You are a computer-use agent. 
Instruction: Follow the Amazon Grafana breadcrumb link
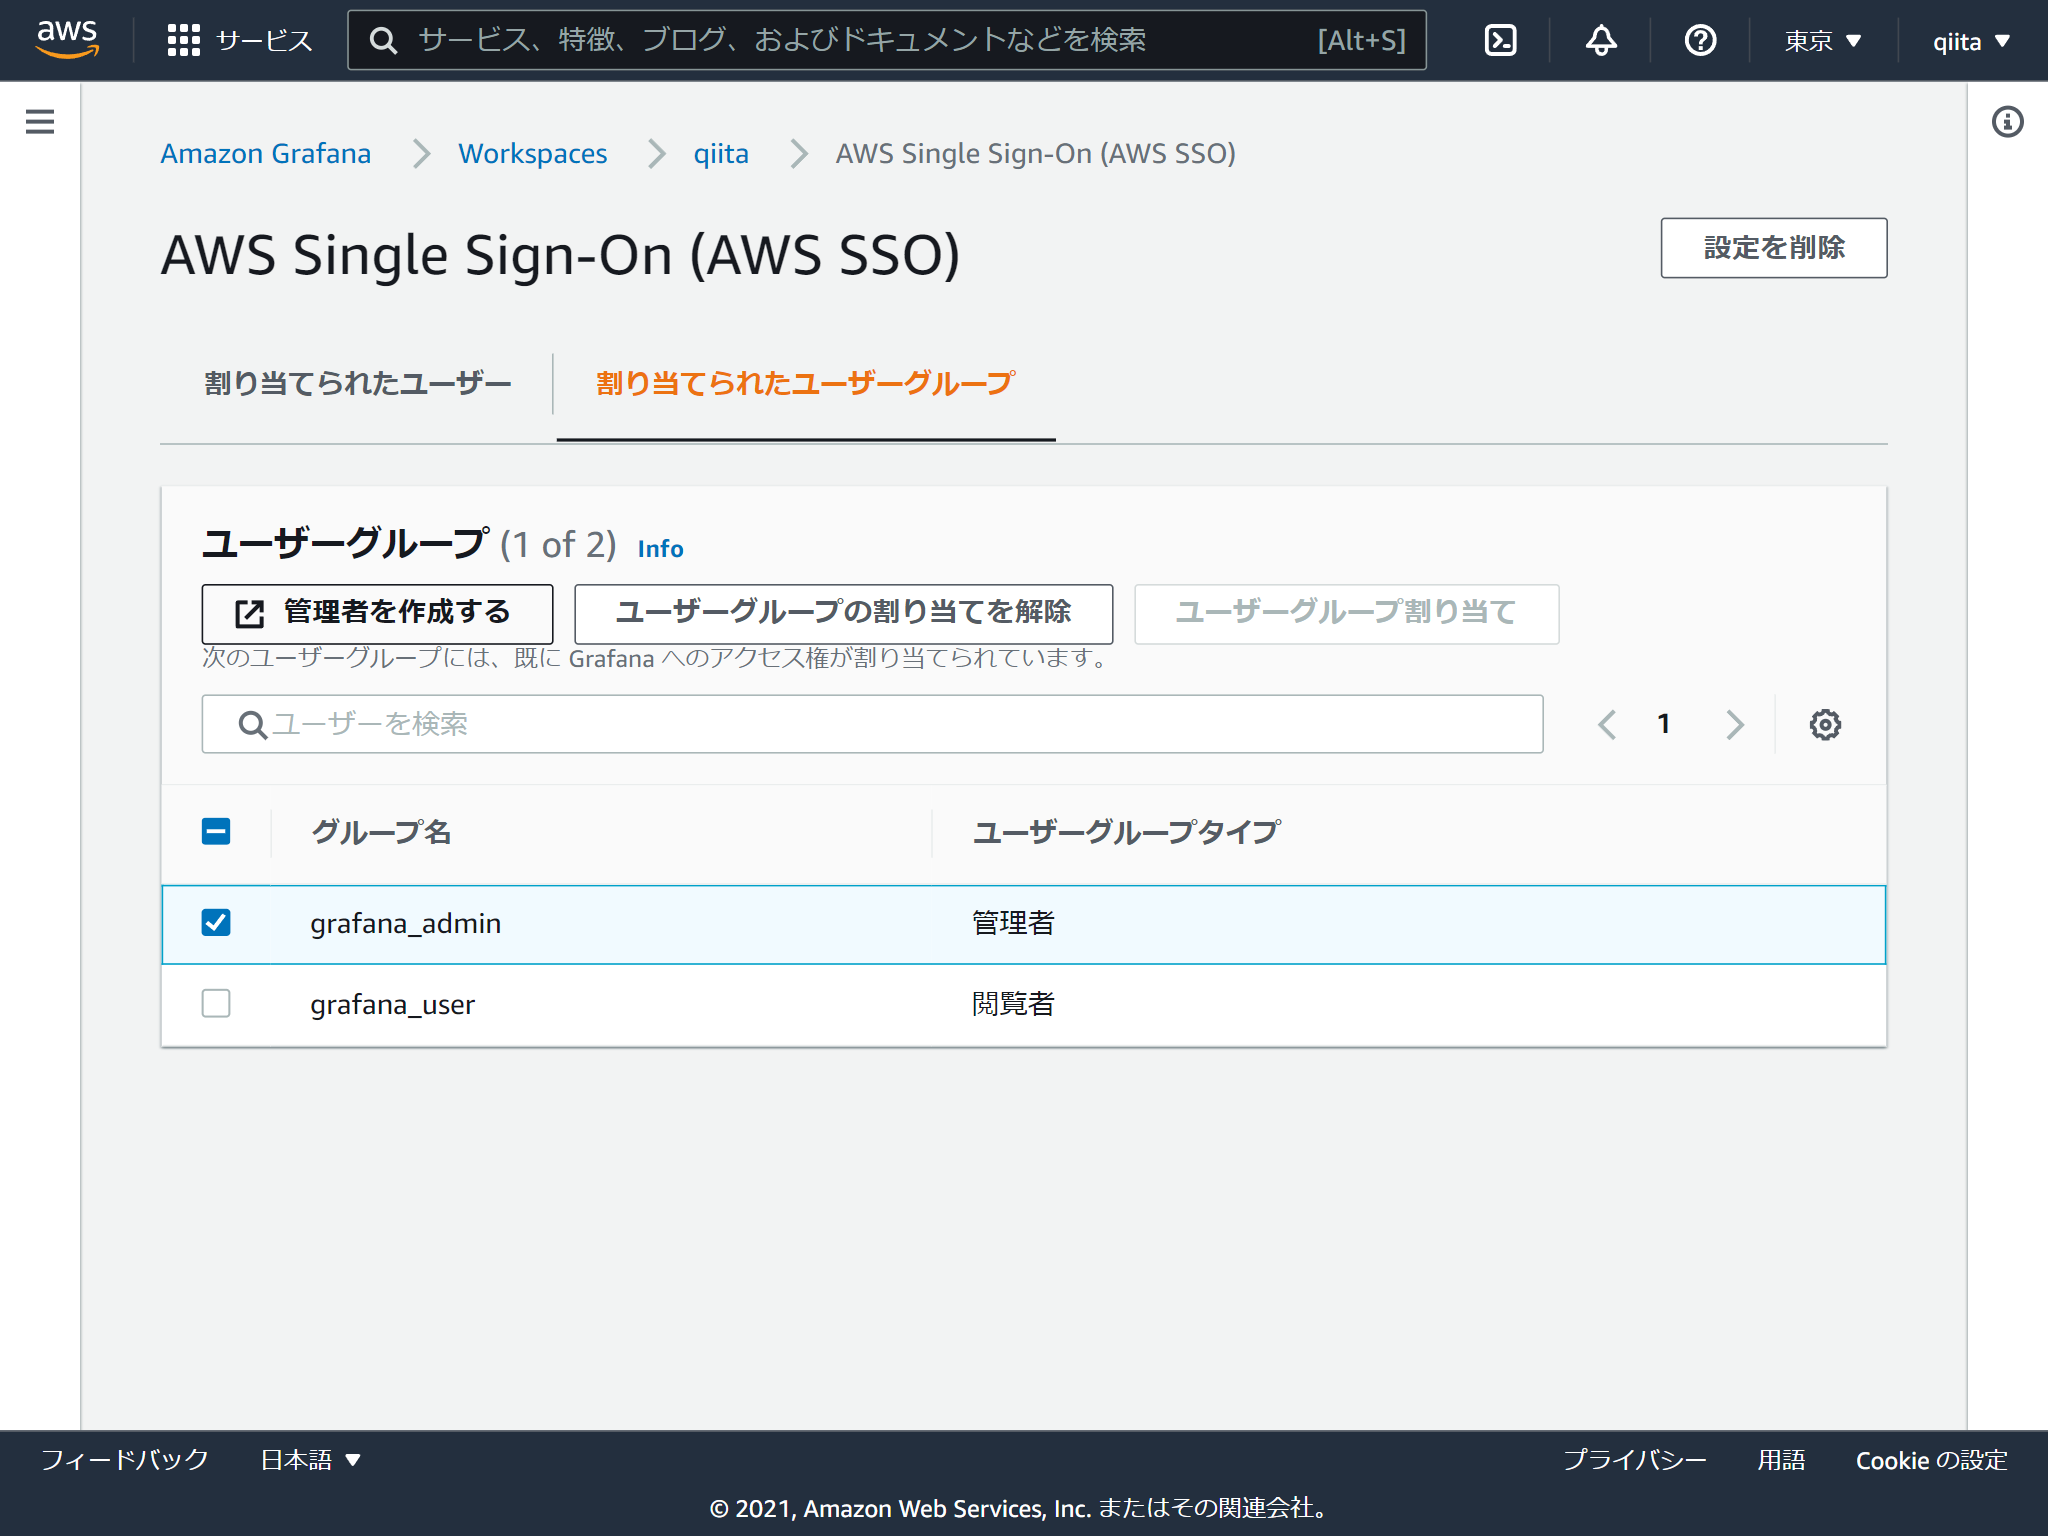pyautogui.click(x=265, y=153)
